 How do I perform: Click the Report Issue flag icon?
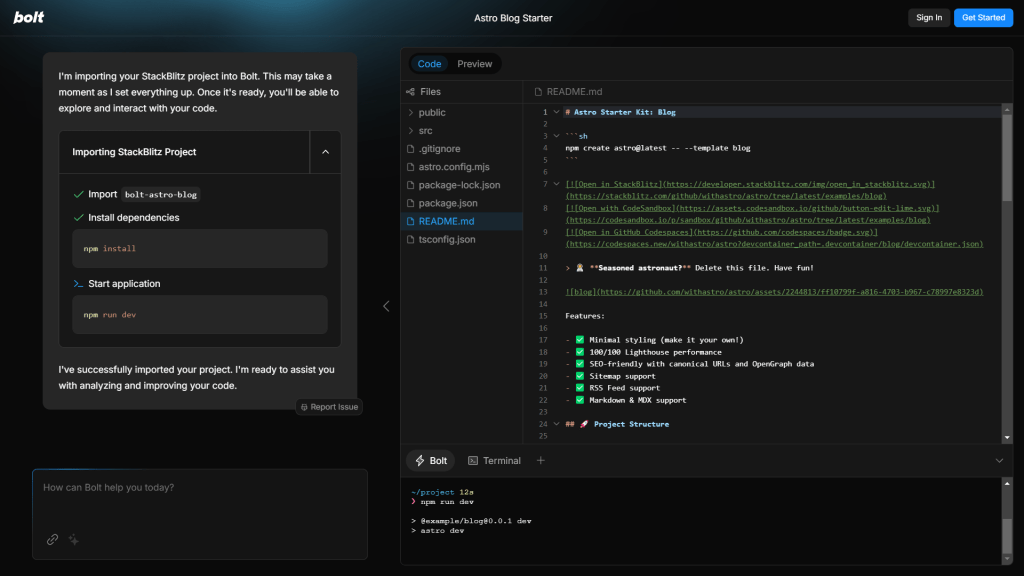point(302,406)
